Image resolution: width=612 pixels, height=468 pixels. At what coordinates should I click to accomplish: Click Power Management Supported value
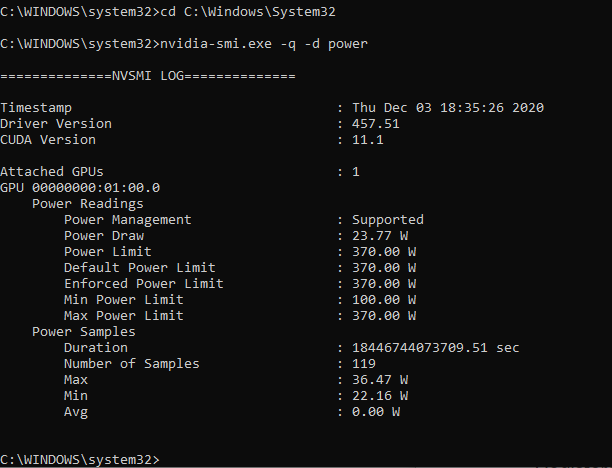click(x=388, y=220)
